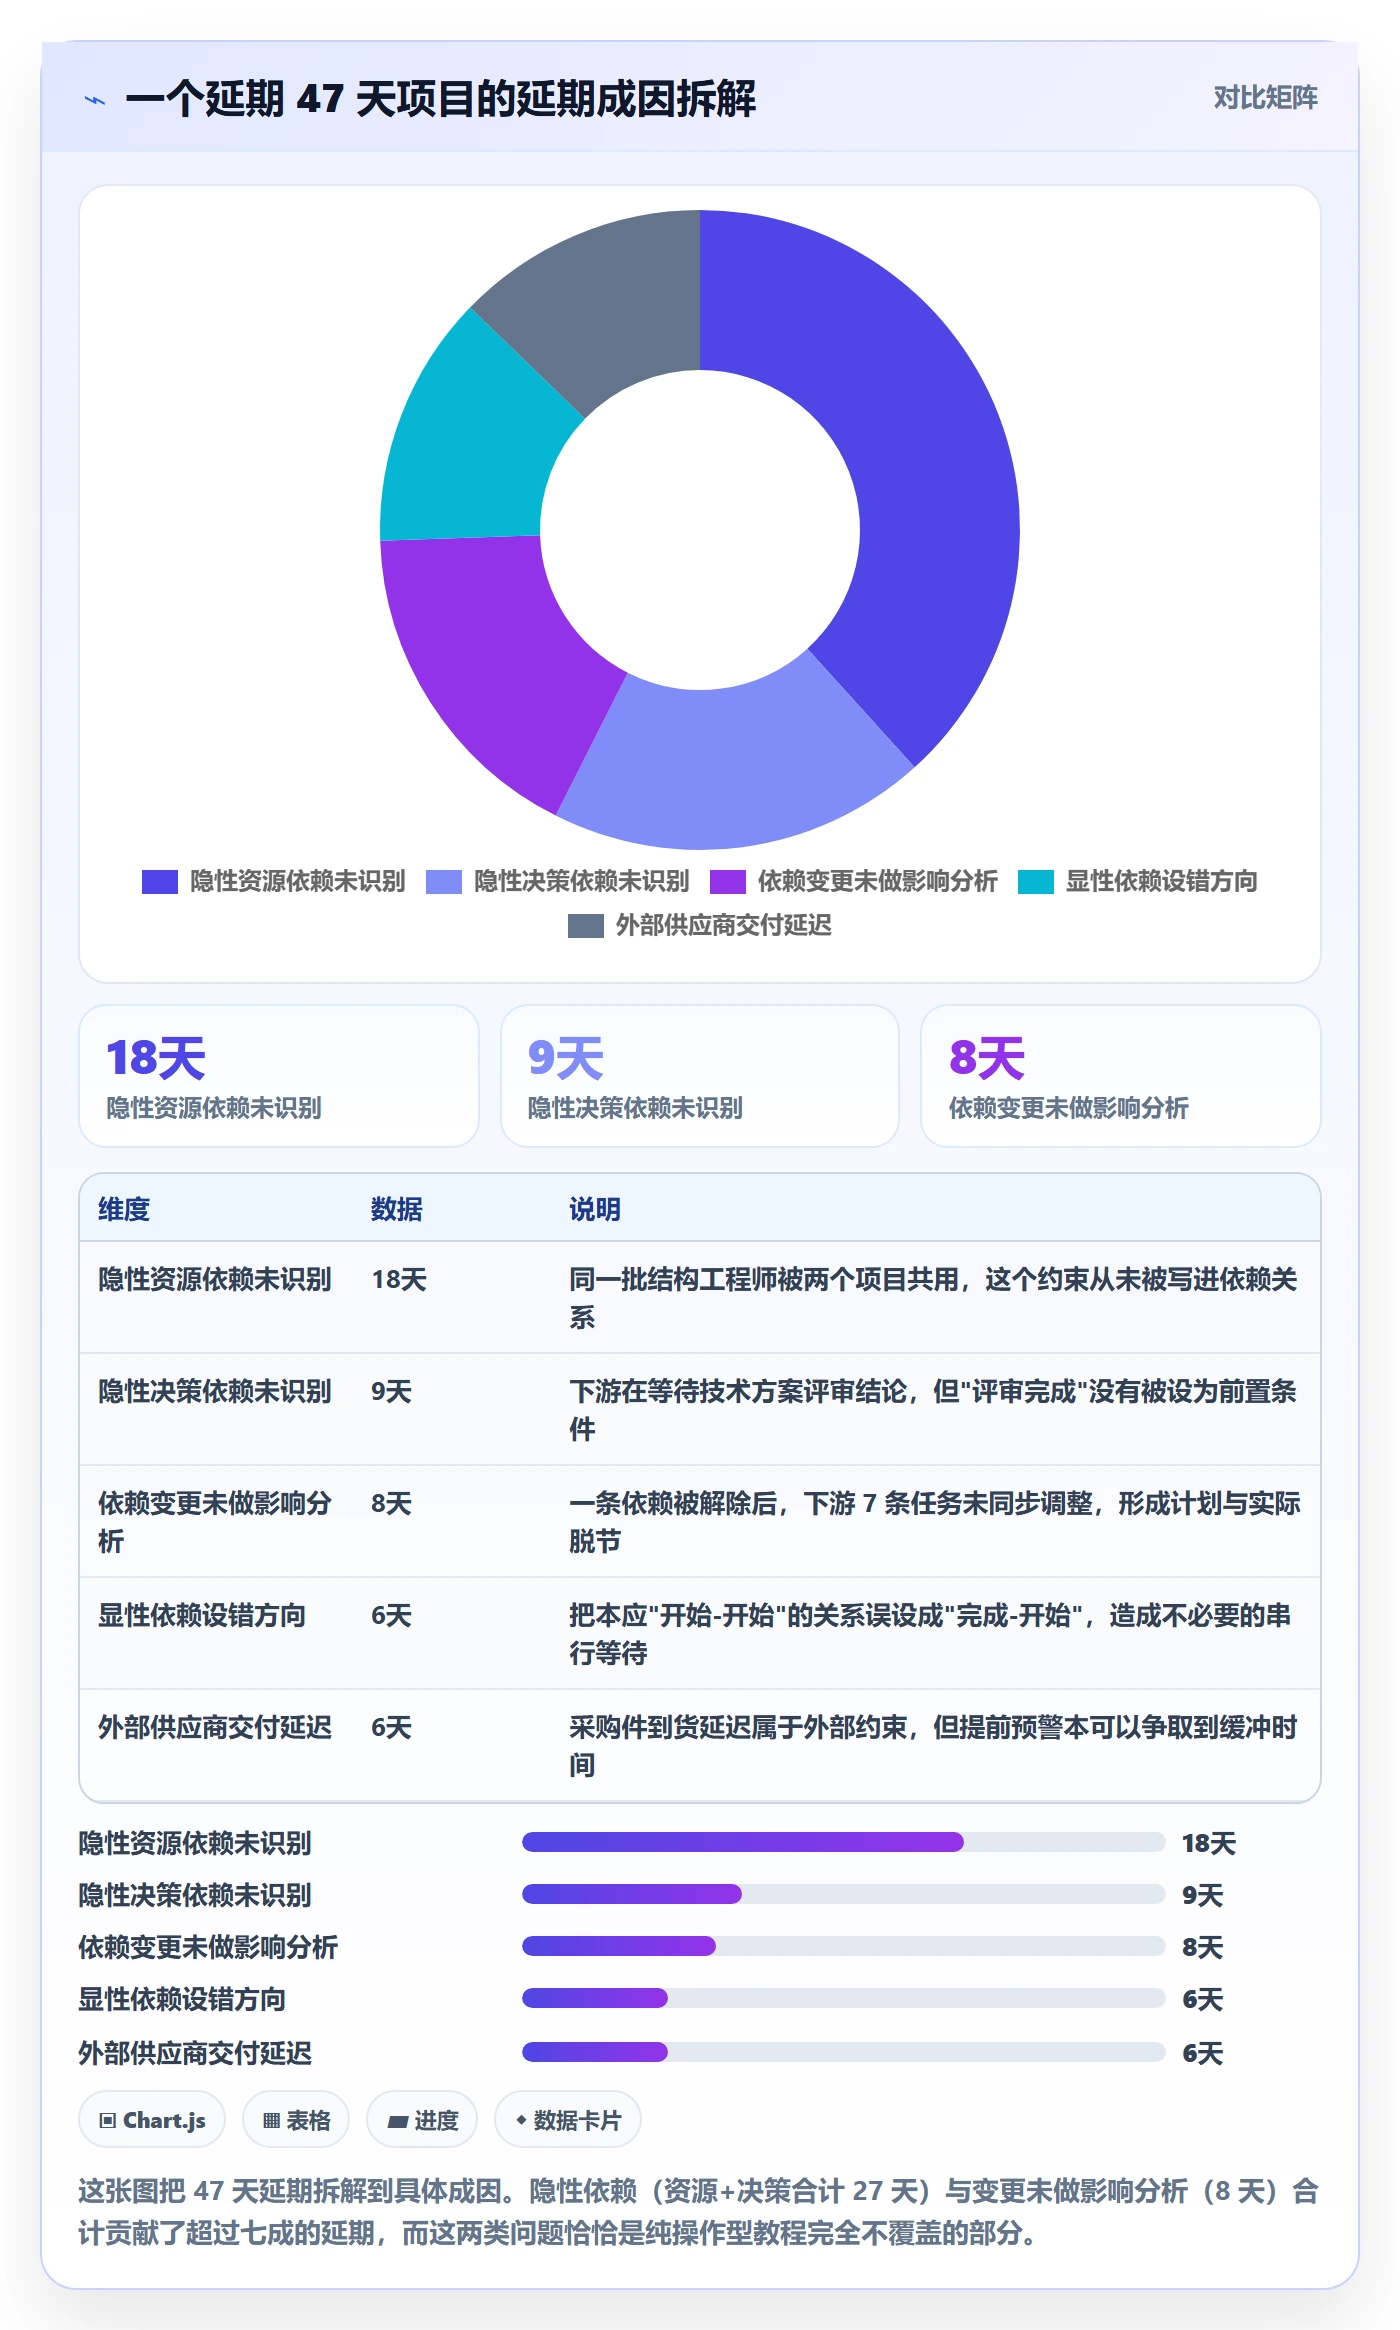The height and width of the screenshot is (2330, 1400).
Task: Click progress bar for 依赖变更未做影响分析
Action: [844, 1946]
